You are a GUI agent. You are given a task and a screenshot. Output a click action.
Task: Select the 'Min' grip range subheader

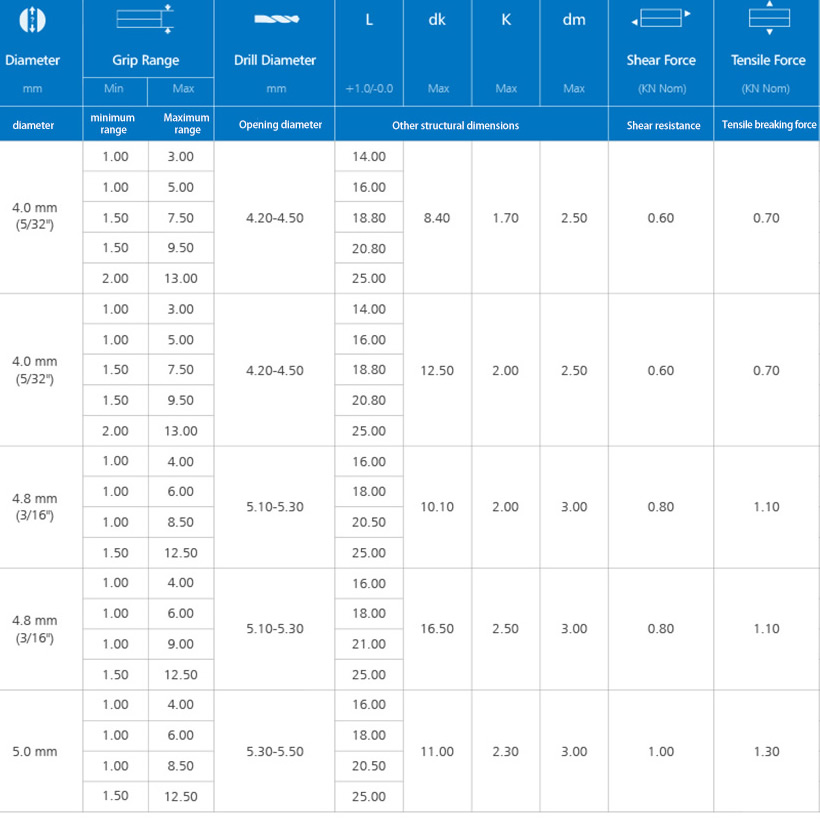coord(114,89)
